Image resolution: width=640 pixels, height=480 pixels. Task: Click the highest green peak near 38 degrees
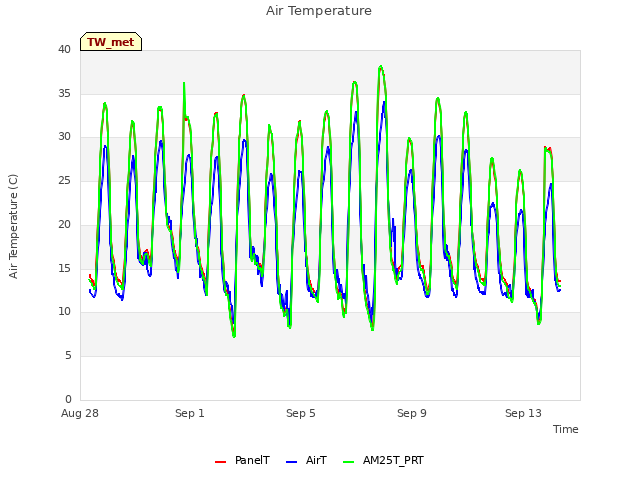point(381,67)
